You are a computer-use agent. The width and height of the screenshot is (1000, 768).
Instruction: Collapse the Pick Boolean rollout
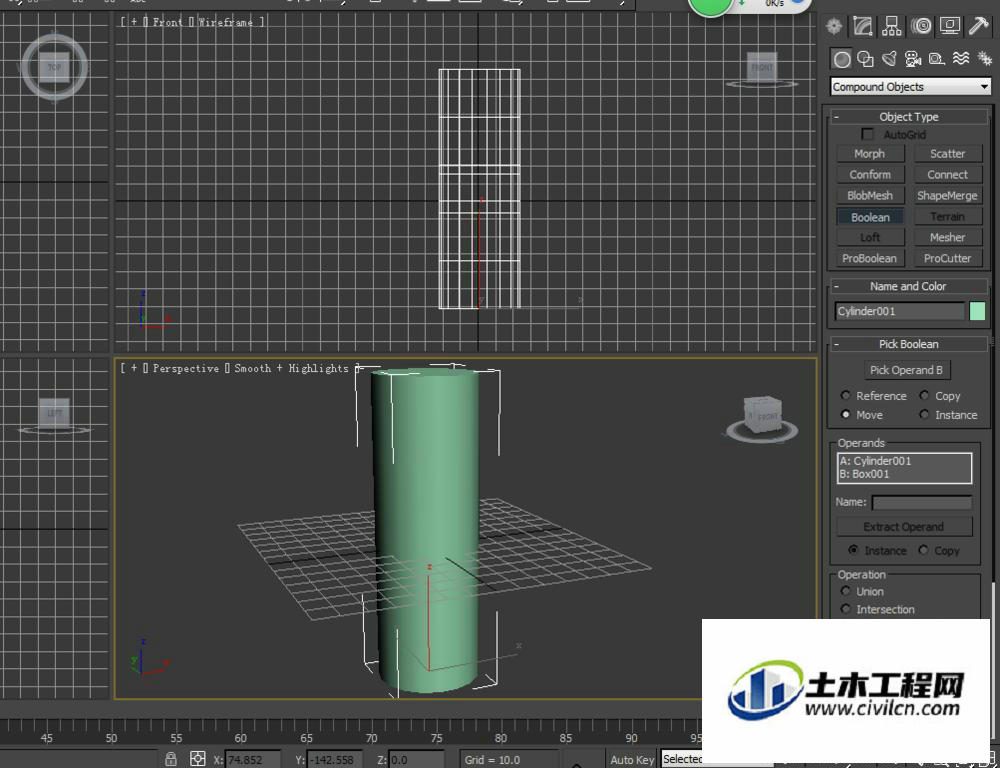click(909, 344)
